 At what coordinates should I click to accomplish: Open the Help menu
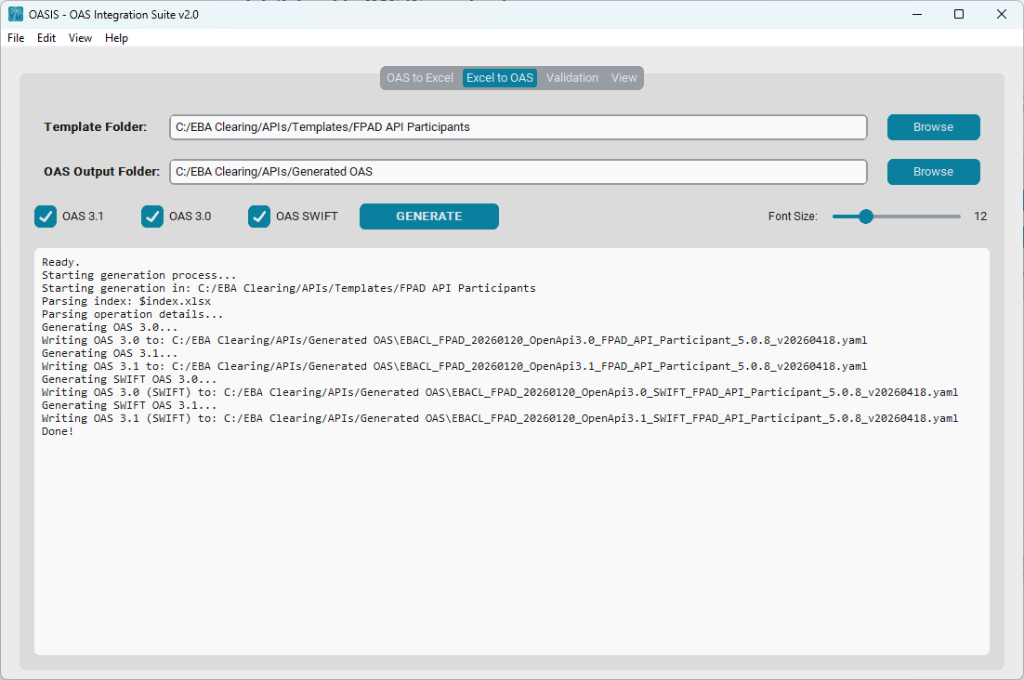(x=116, y=38)
